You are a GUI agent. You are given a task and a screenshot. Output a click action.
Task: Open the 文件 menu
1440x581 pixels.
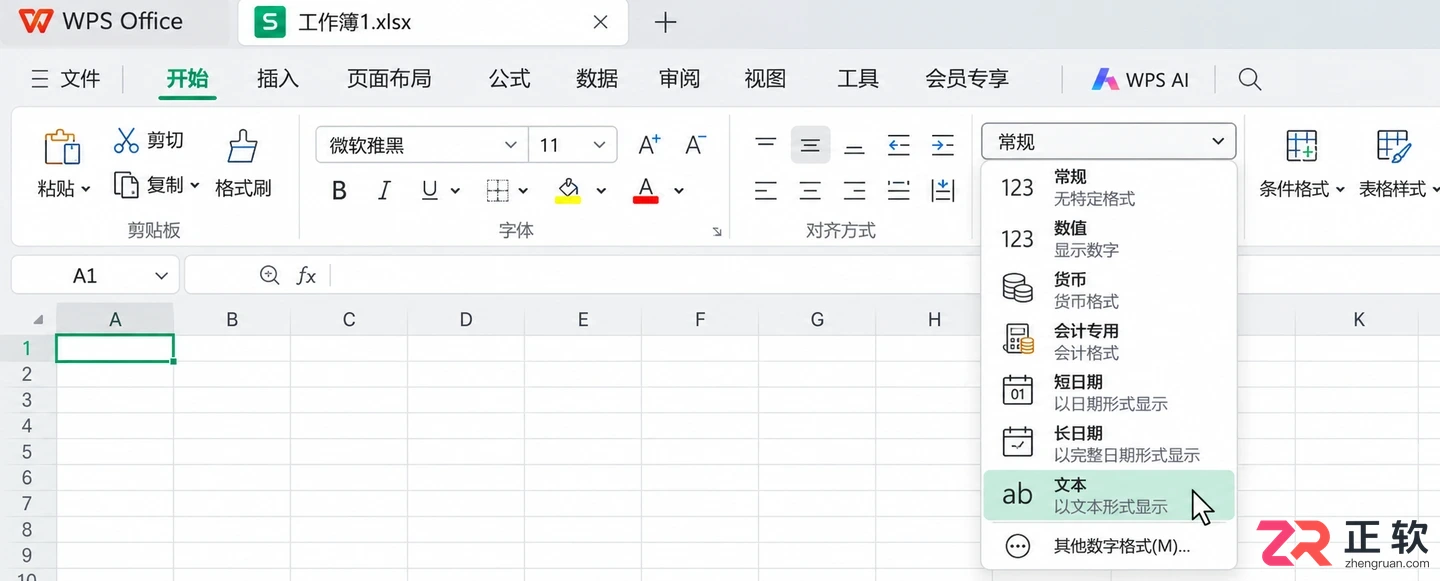(x=66, y=79)
